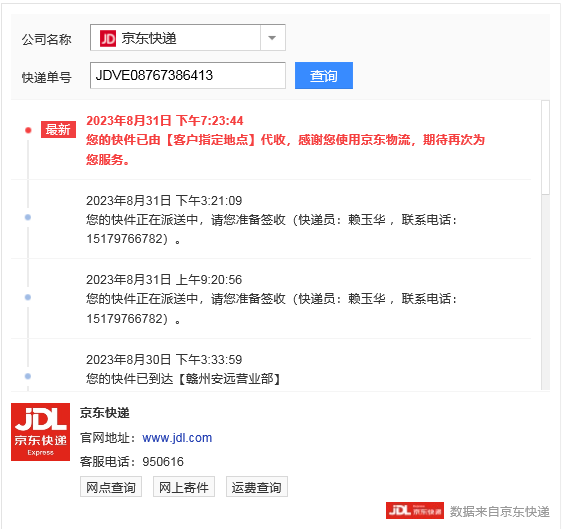Screen dimensions: 563x529
Task: Click the JD logo in company dropdown
Action: [108, 38]
